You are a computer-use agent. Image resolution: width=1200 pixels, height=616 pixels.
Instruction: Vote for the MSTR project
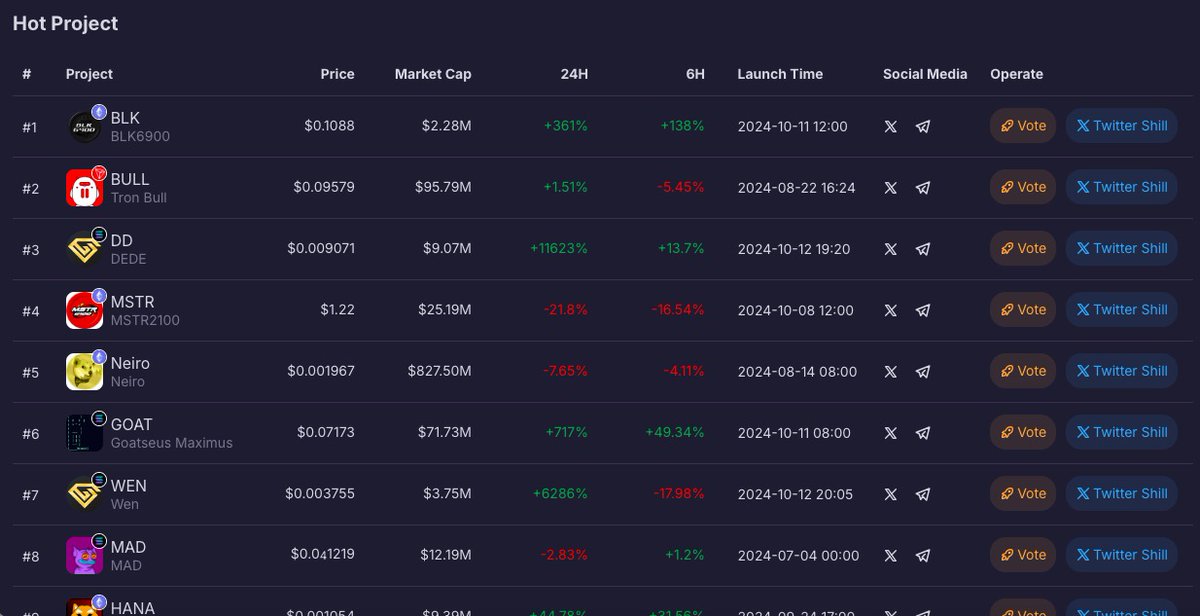[1023, 310]
